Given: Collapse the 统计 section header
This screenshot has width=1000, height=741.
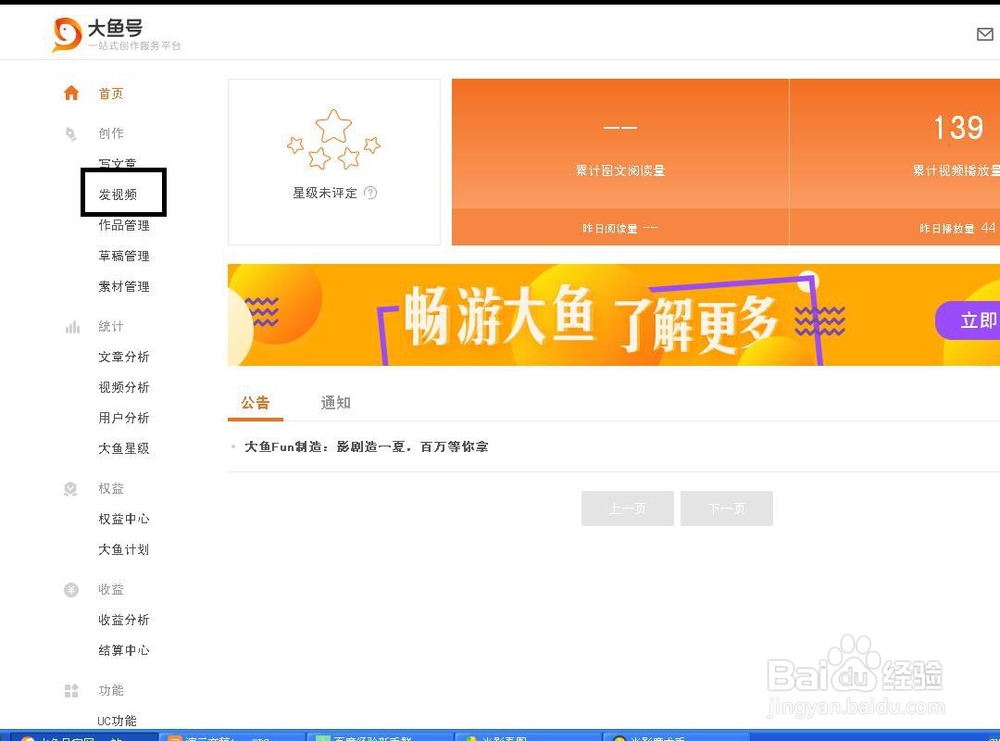Looking at the screenshot, I should (111, 326).
